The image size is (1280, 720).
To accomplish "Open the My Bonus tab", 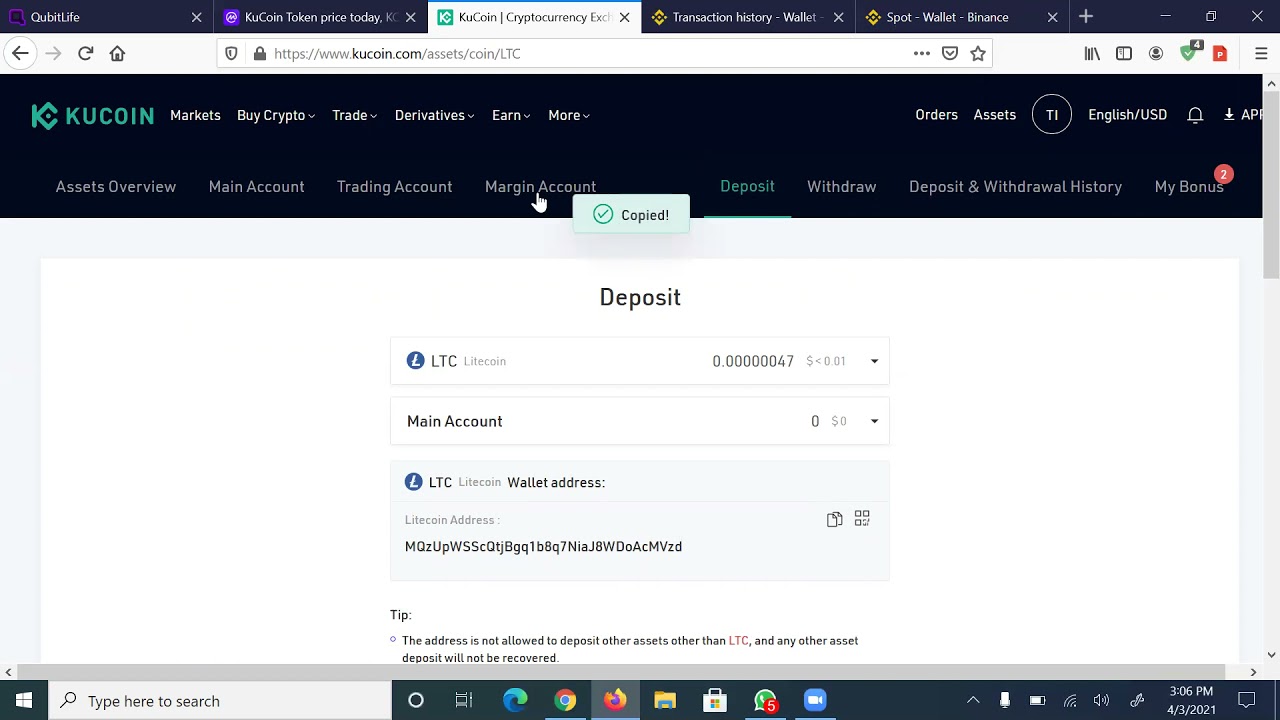I will (x=1189, y=187).
